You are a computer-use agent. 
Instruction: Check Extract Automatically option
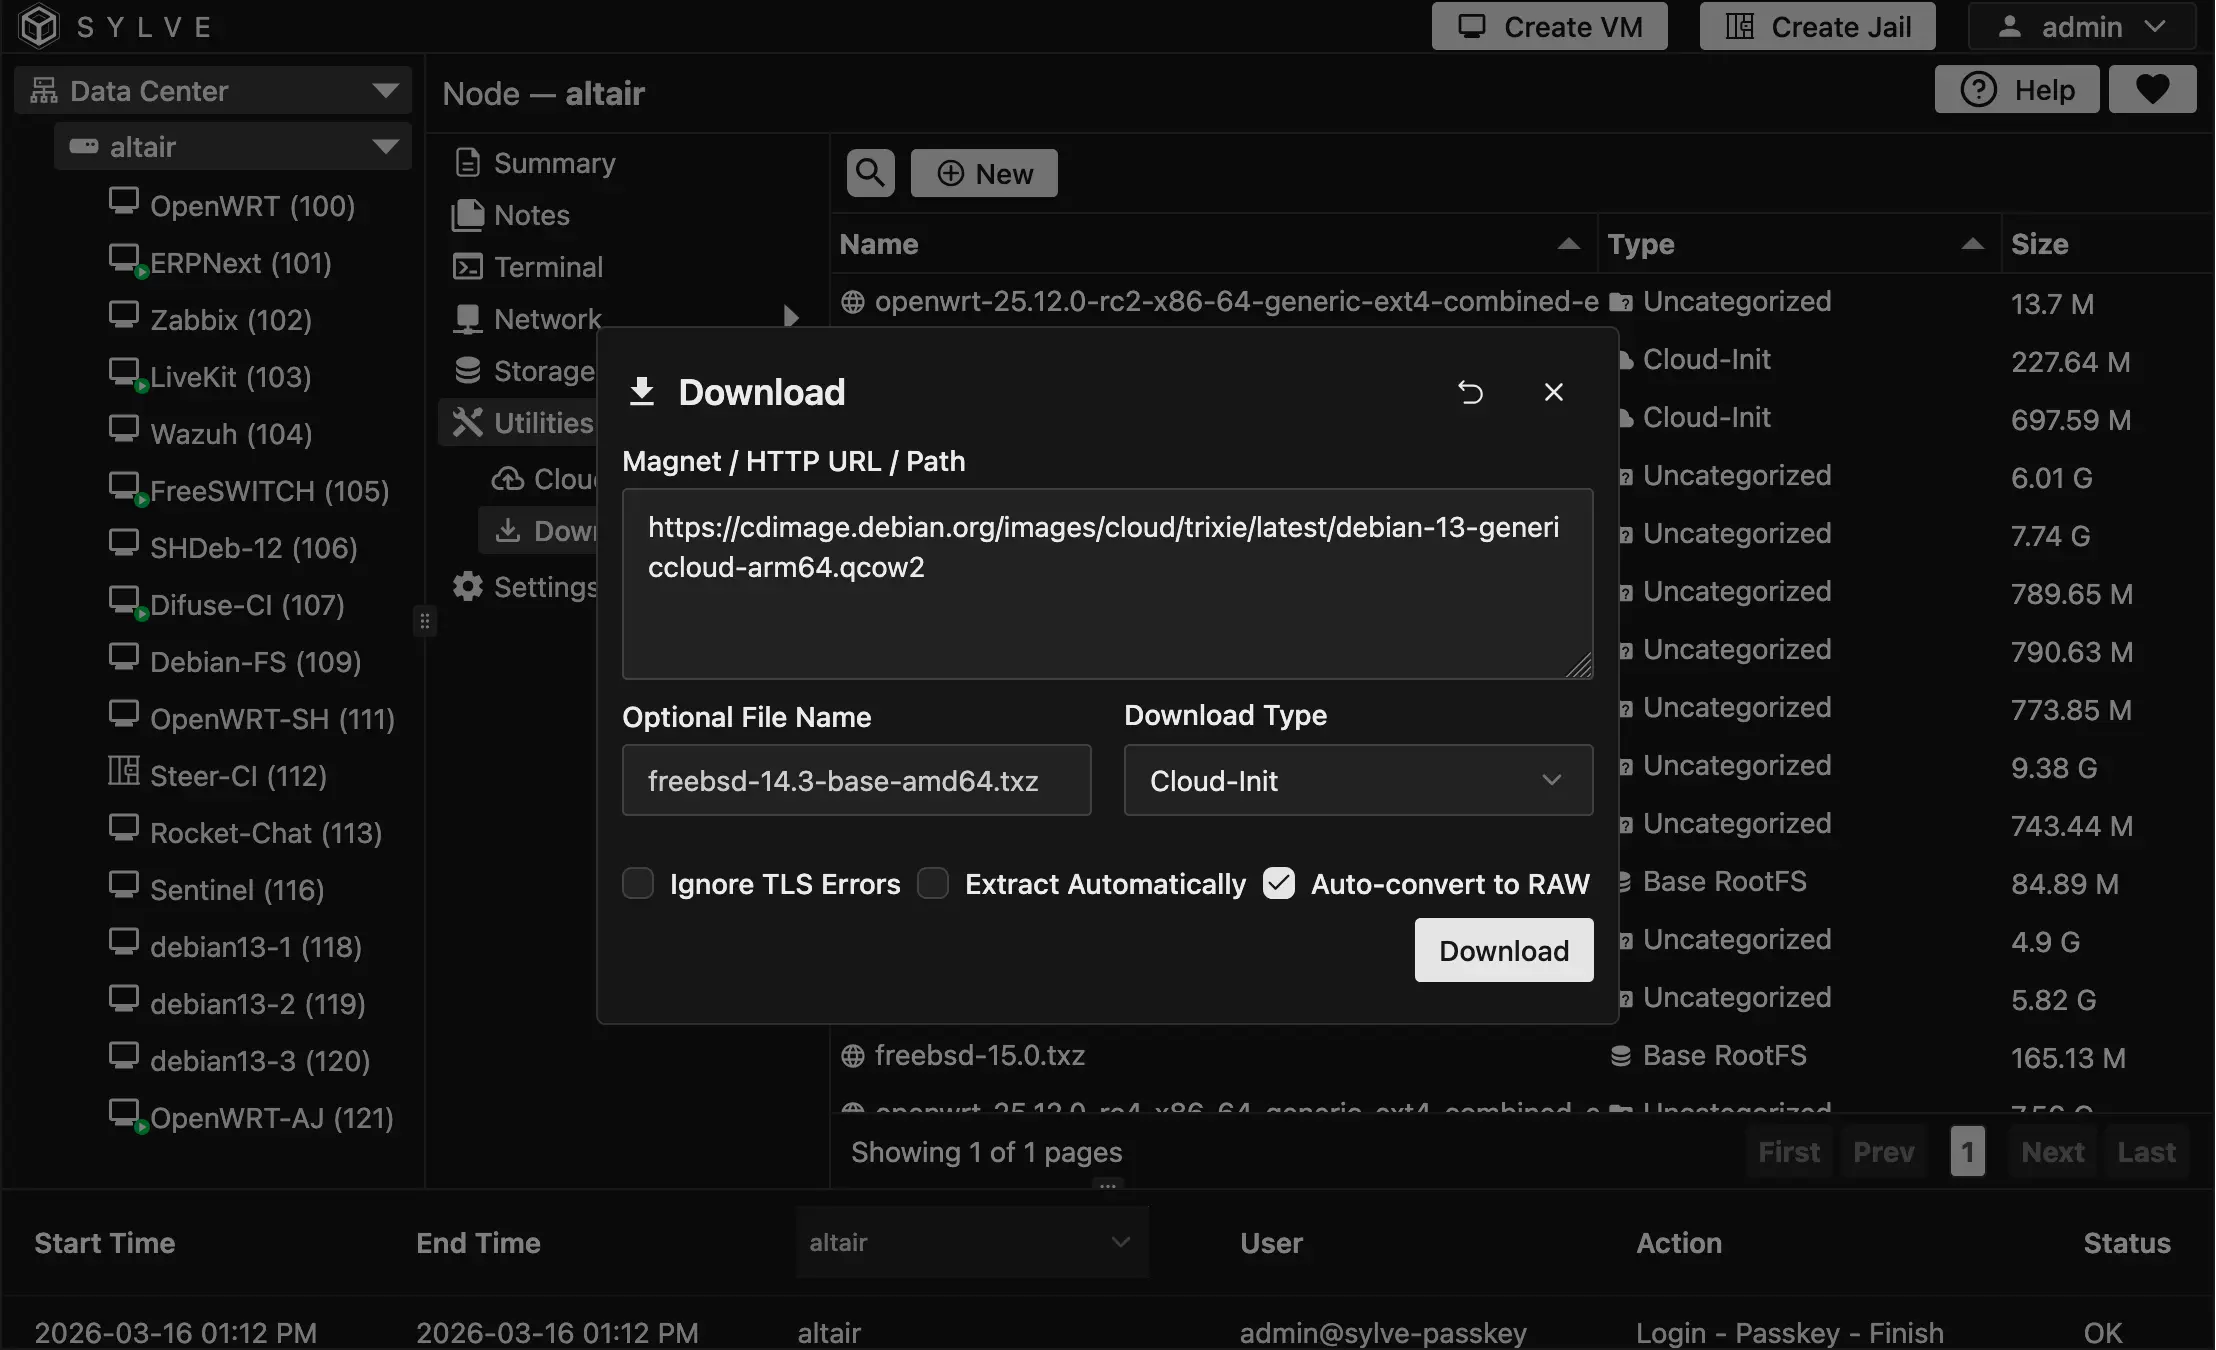pos(933,884)
